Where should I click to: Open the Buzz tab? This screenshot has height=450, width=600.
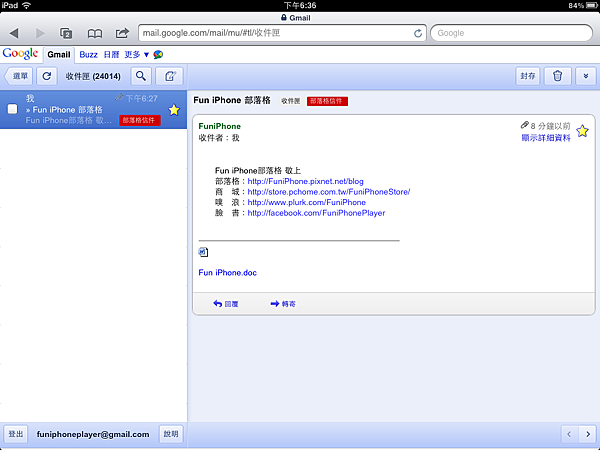88,55
